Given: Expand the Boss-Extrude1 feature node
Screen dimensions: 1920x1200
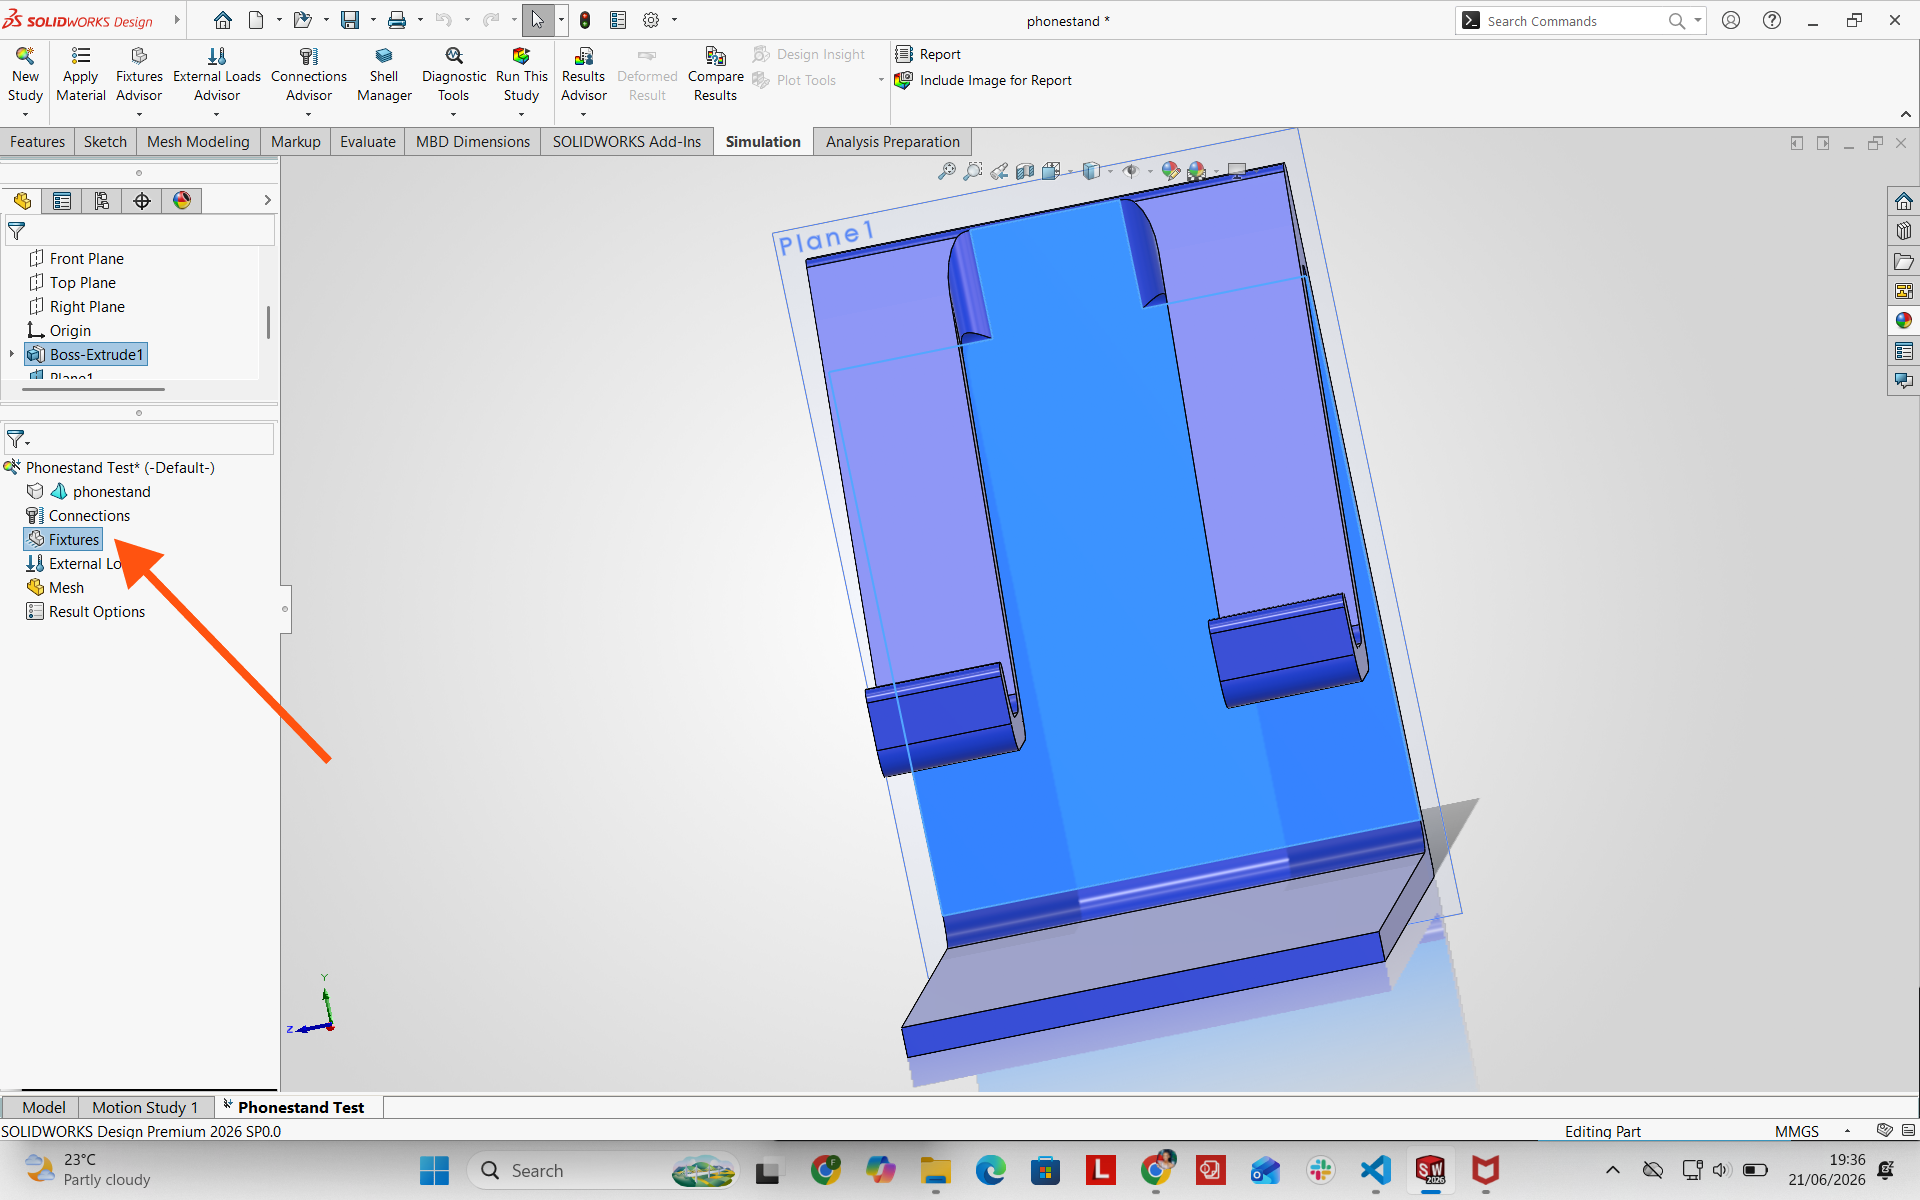Looking at the screenshot, I should pos(12,354).
